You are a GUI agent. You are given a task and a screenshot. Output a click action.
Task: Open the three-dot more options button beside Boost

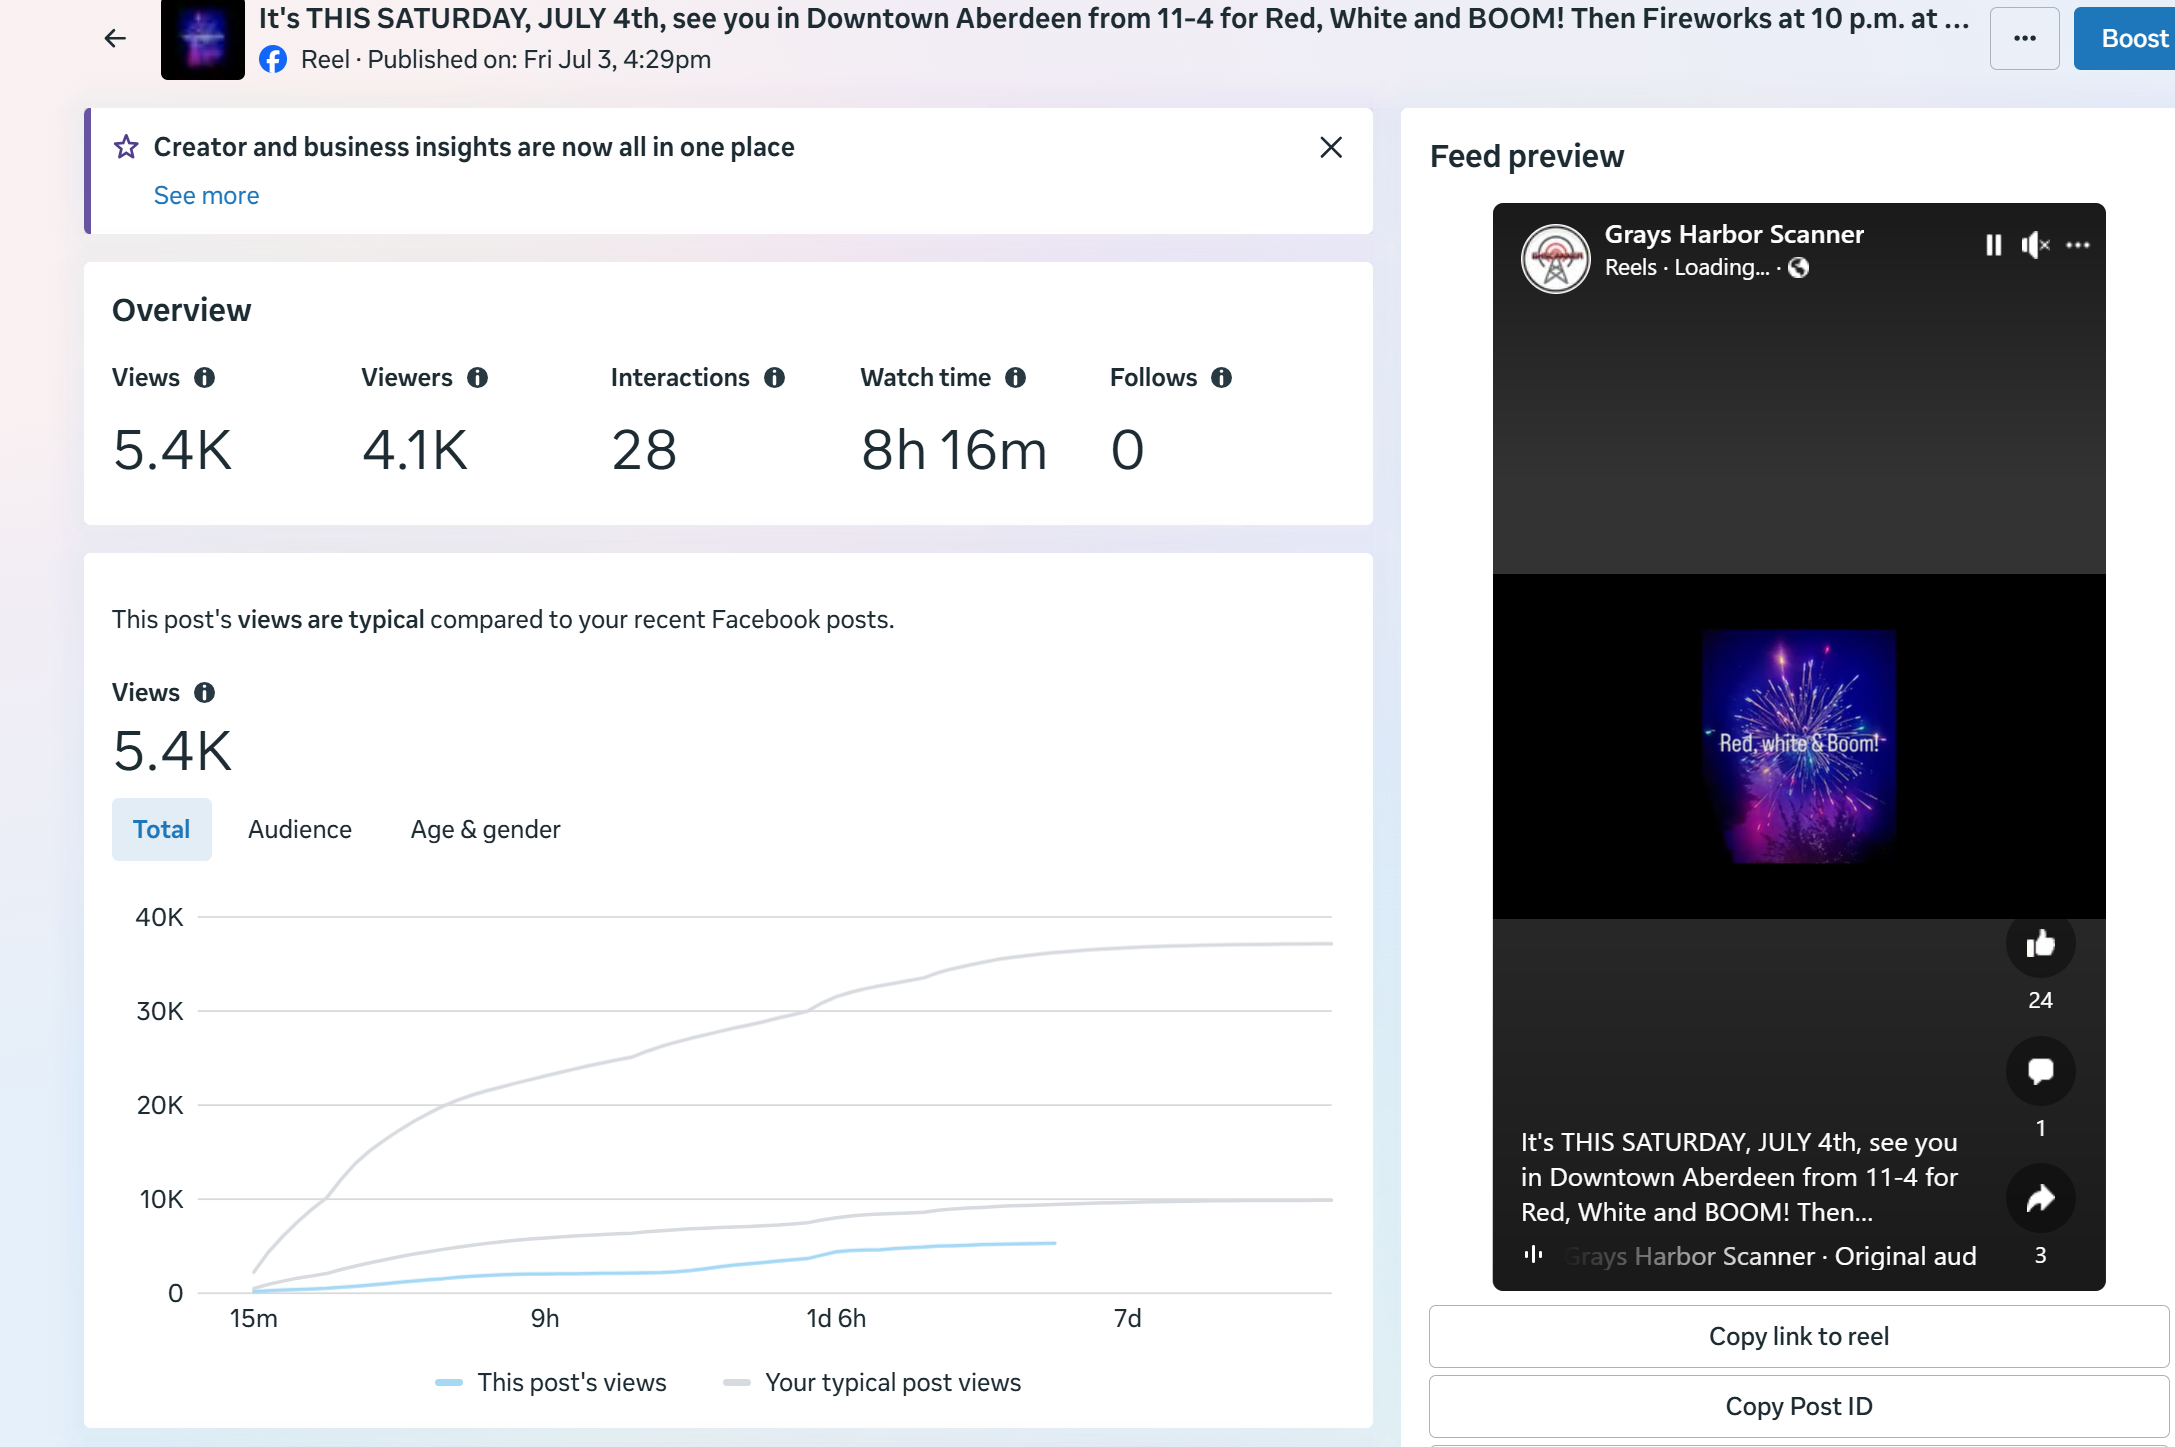[2024, 38]
